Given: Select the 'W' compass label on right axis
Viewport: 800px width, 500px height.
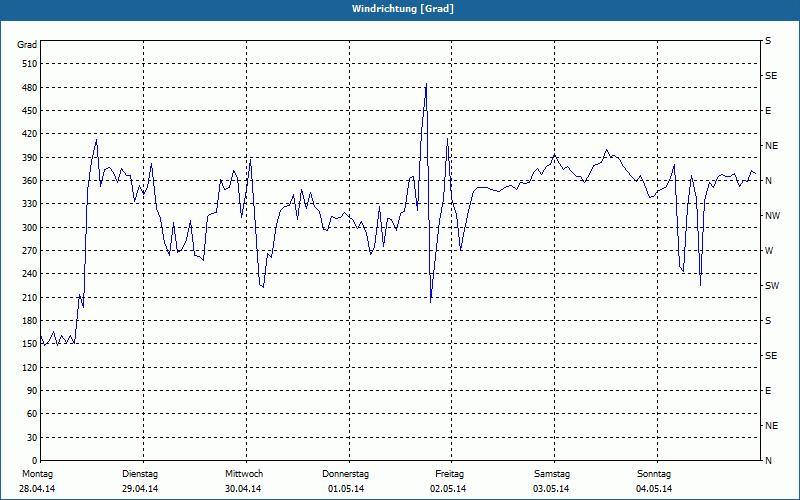Looking at the screenshot, I should (x=769, y=251).
